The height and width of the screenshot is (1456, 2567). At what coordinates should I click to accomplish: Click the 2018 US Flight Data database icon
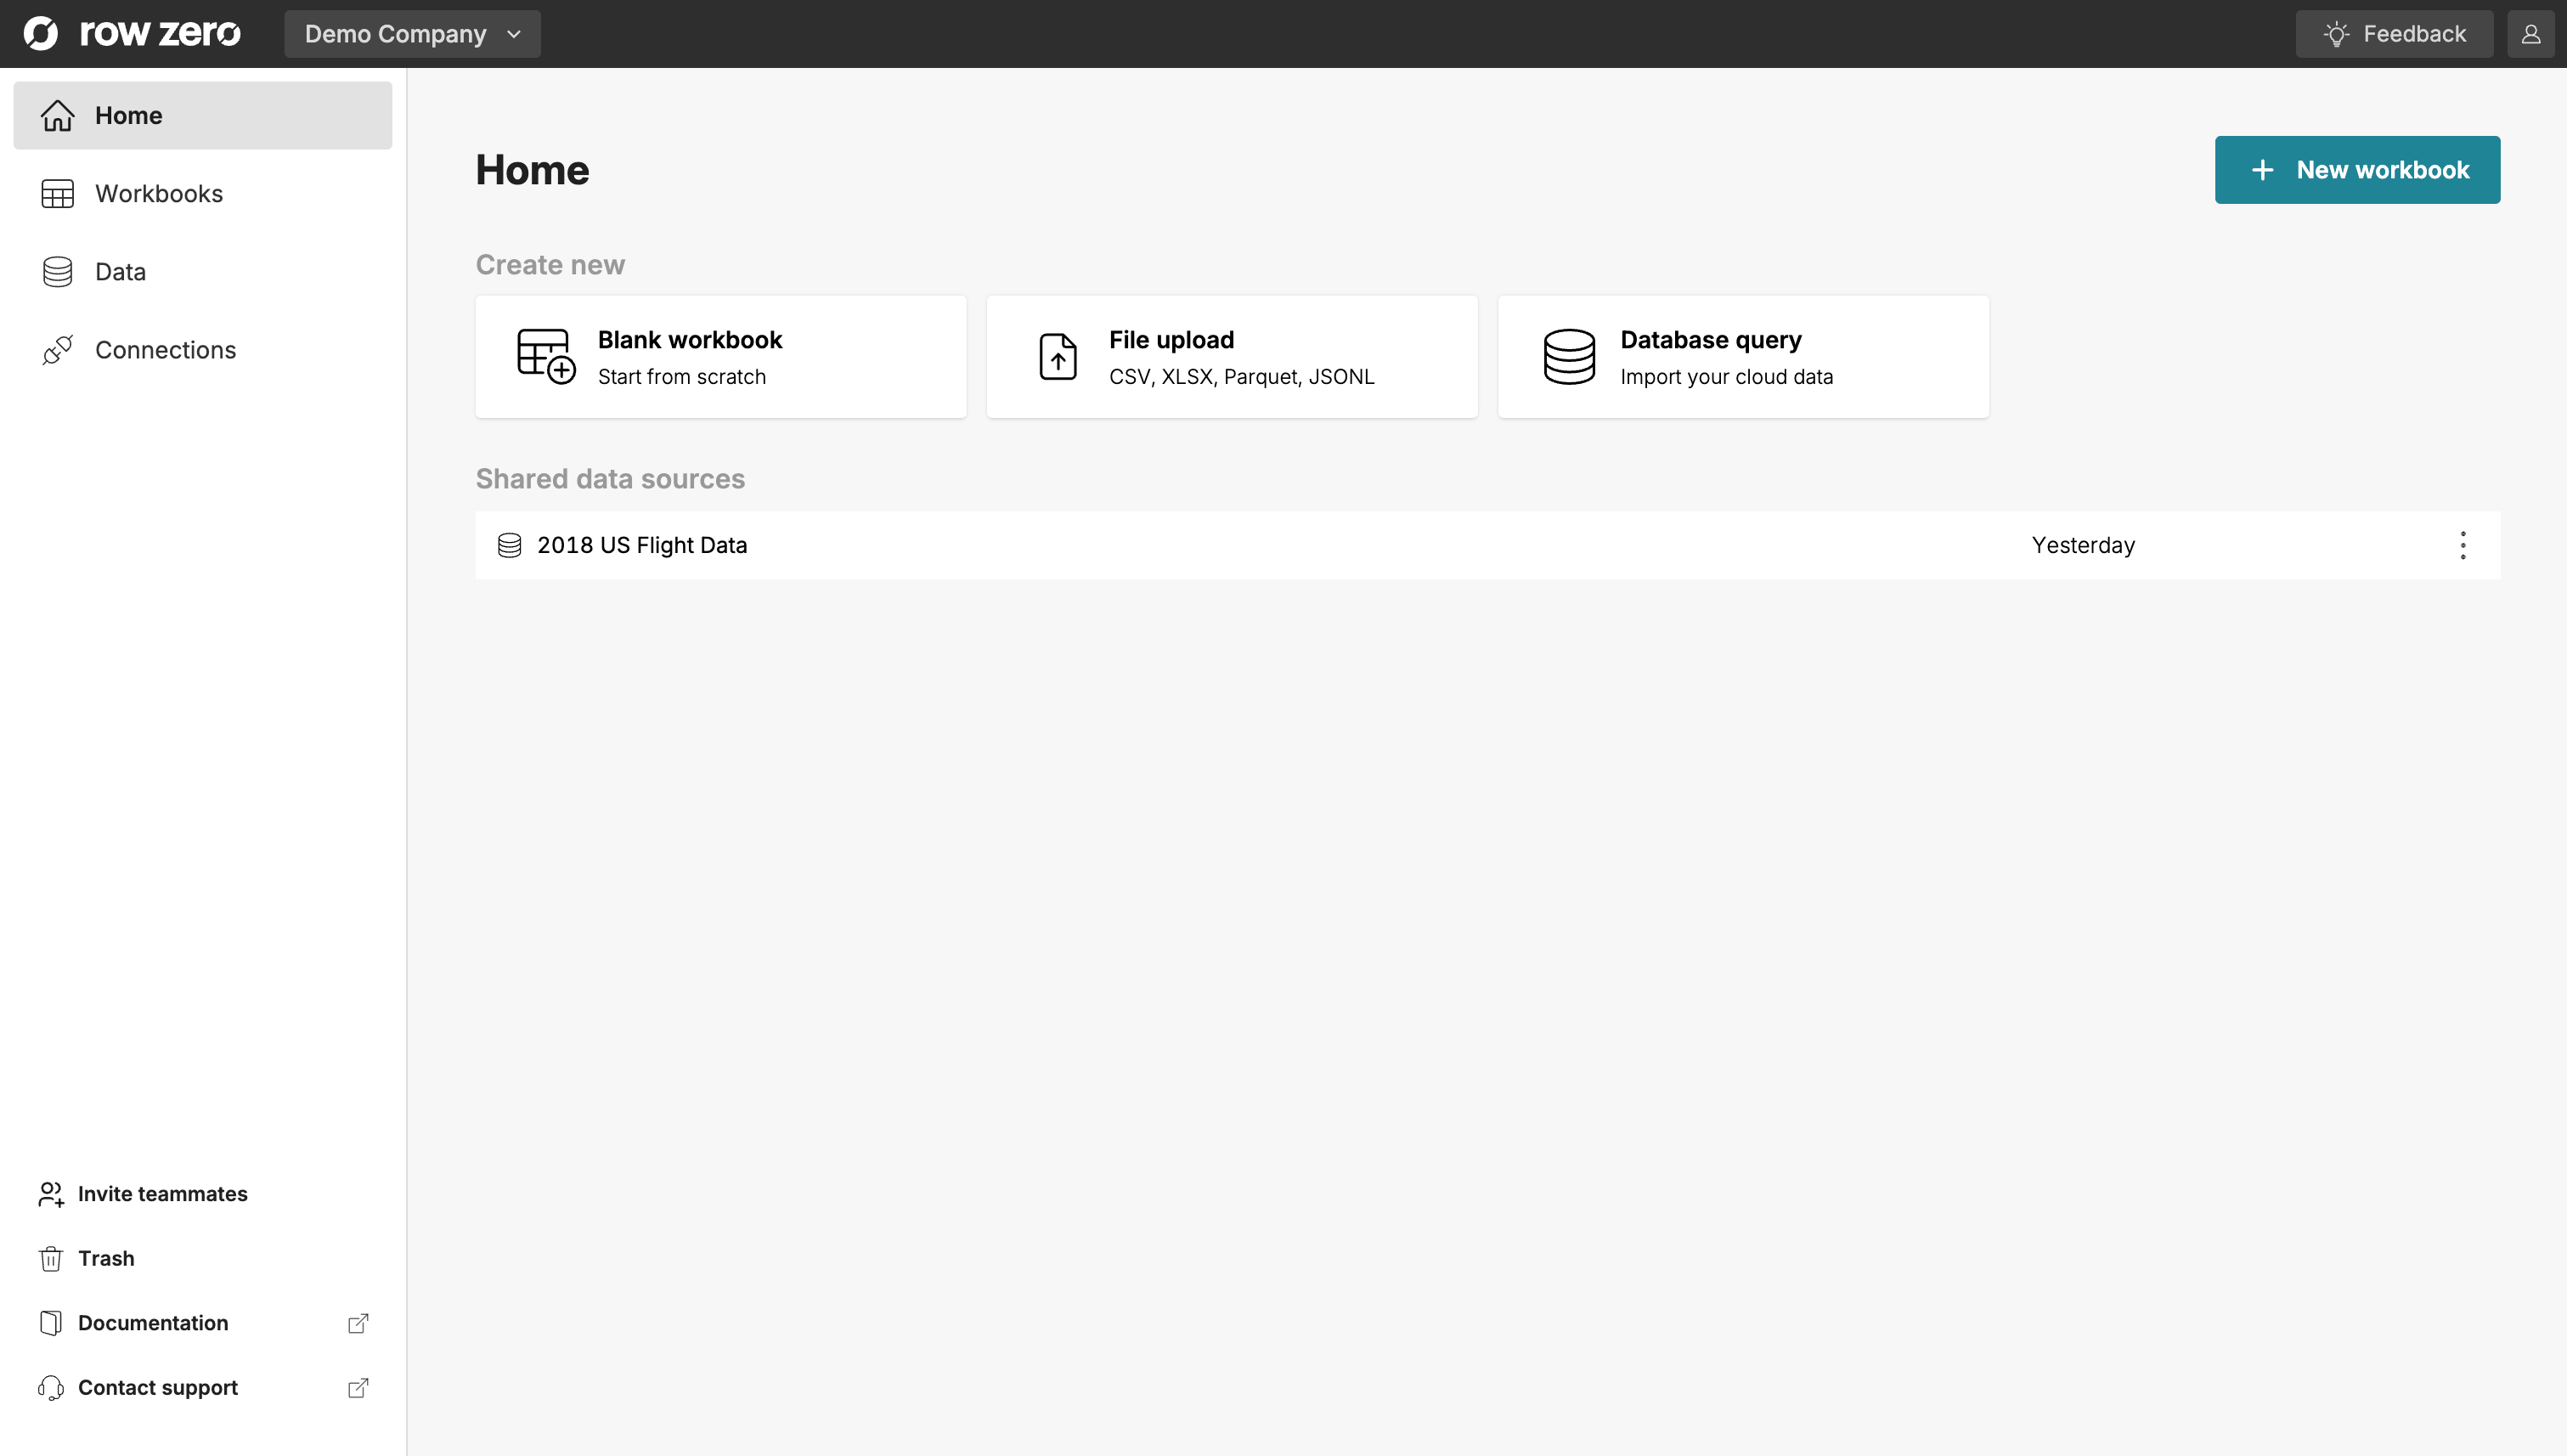(510, 545)
